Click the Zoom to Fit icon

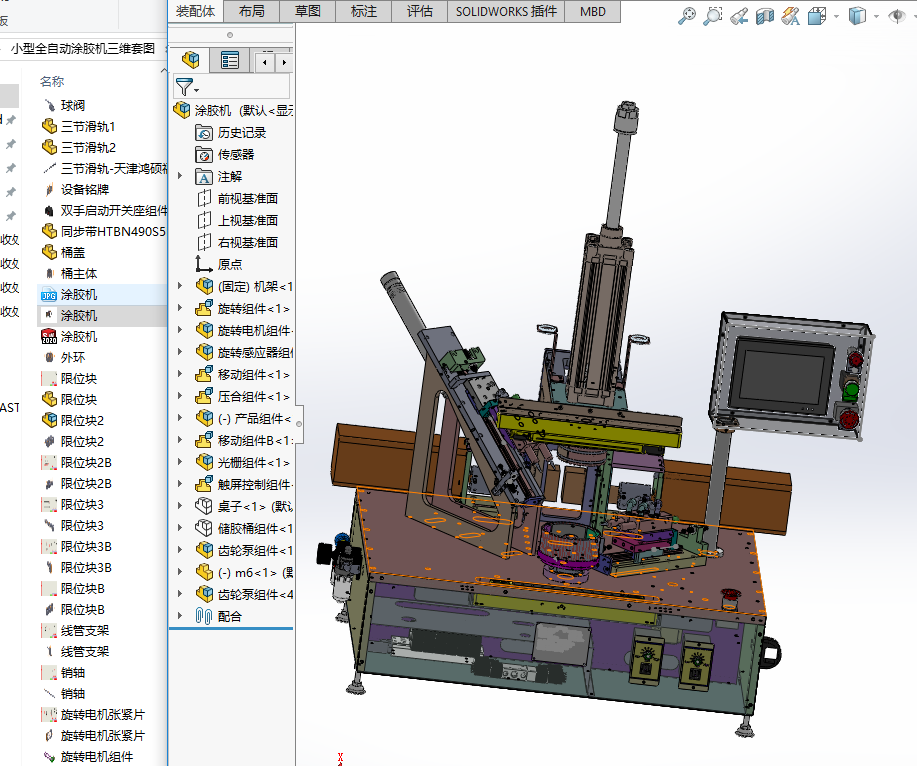click(686, 15)
